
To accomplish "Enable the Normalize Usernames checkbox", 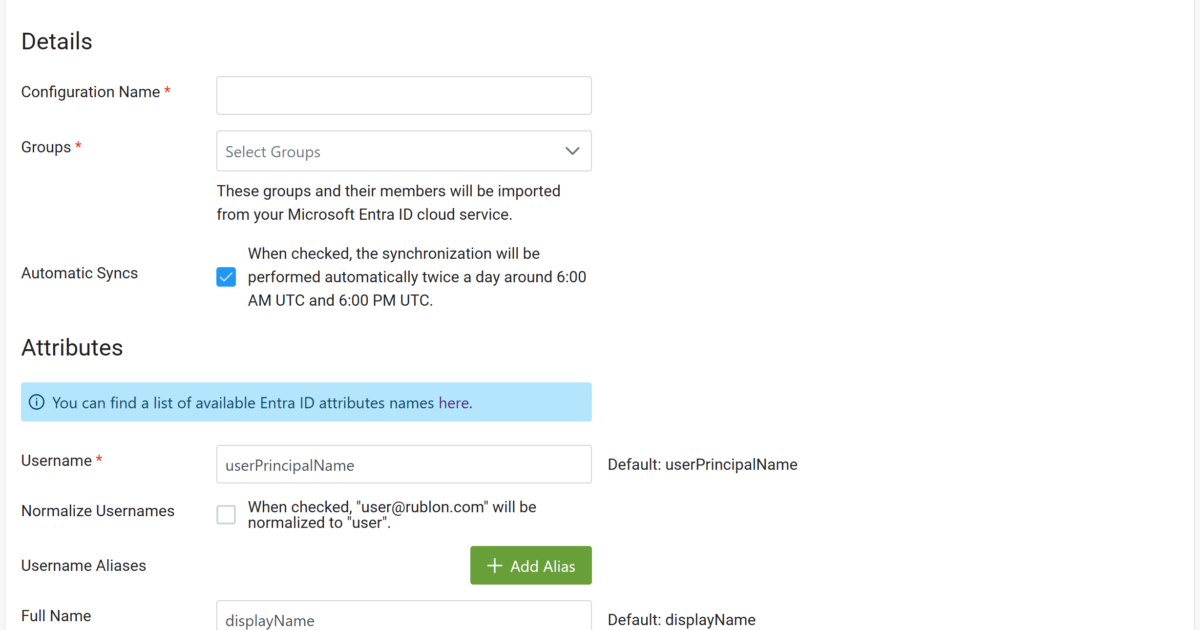I will tap(226, 515).
